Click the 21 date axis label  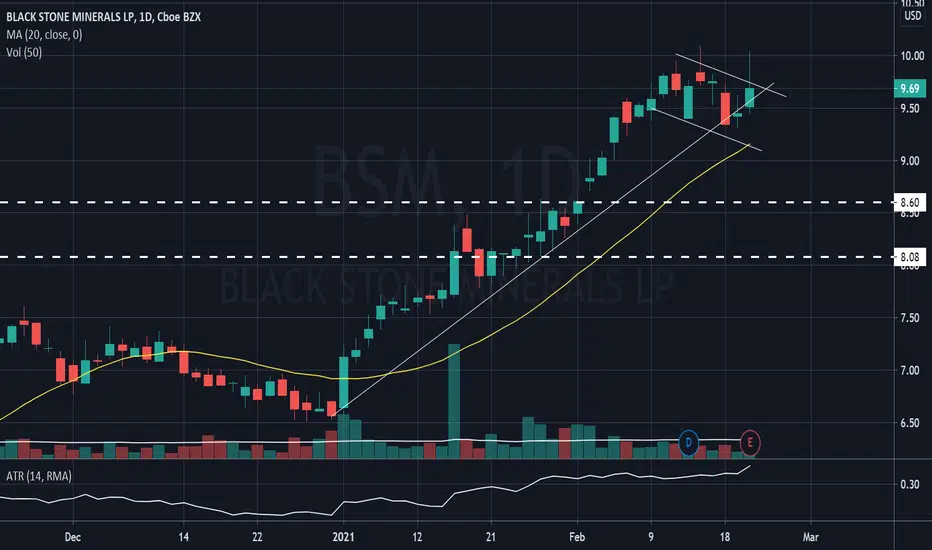point(491,537)
